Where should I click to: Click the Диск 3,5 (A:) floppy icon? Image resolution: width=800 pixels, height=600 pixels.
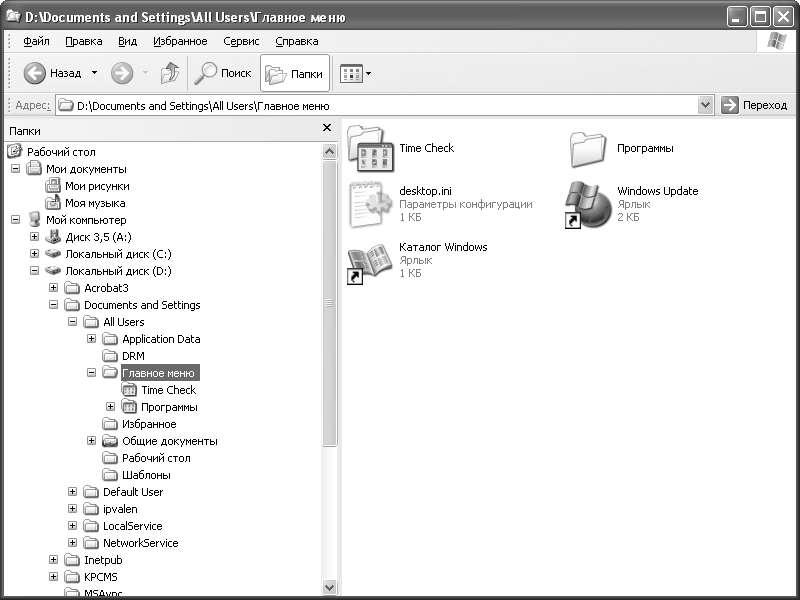pyautogui.click(x=53, y=236)
